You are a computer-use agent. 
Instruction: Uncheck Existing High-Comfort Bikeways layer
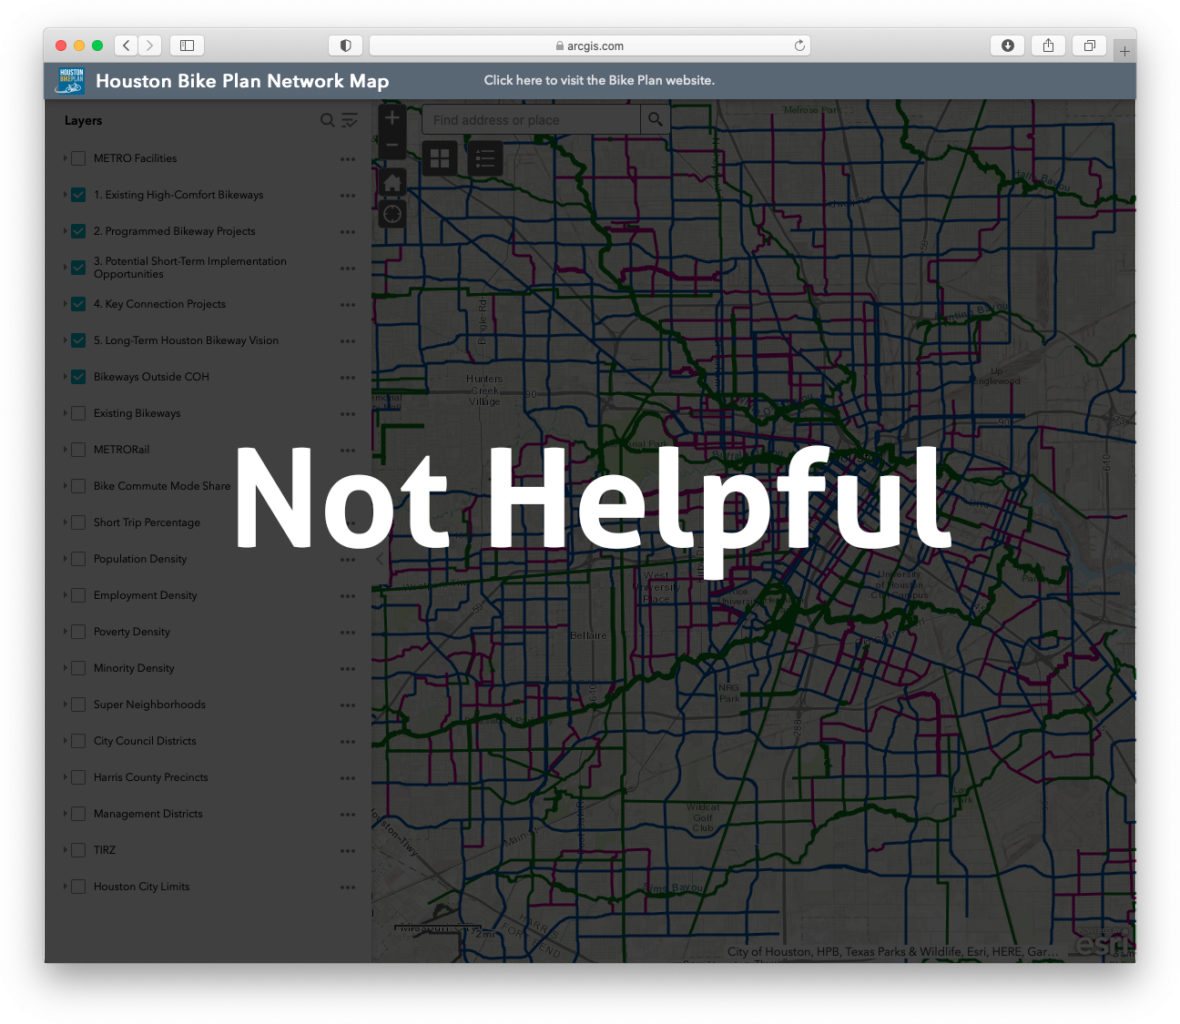pos(78,195)
